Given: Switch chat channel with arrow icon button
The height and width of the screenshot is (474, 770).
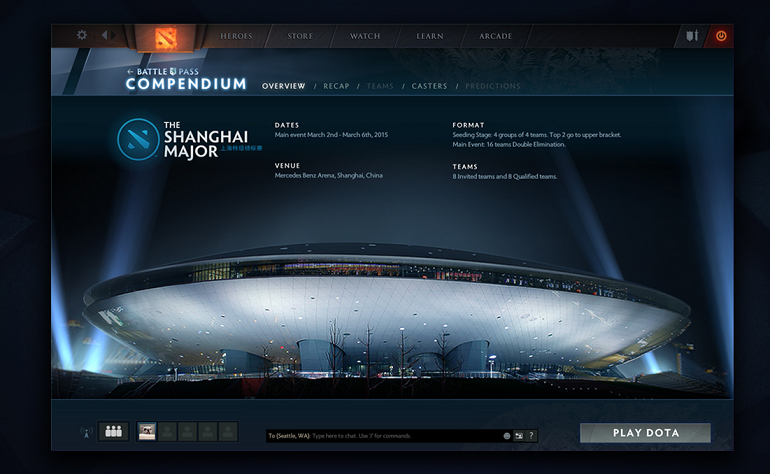Looking at the screenshot, I should click(519, 436).
